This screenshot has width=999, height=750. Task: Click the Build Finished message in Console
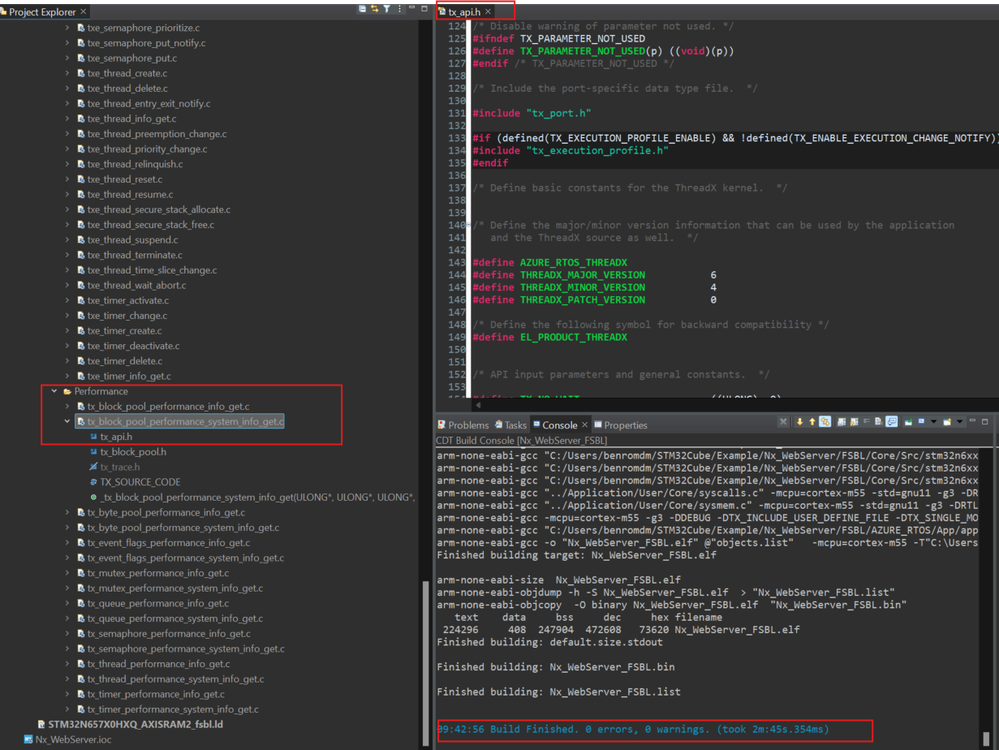tap(633, 730)
